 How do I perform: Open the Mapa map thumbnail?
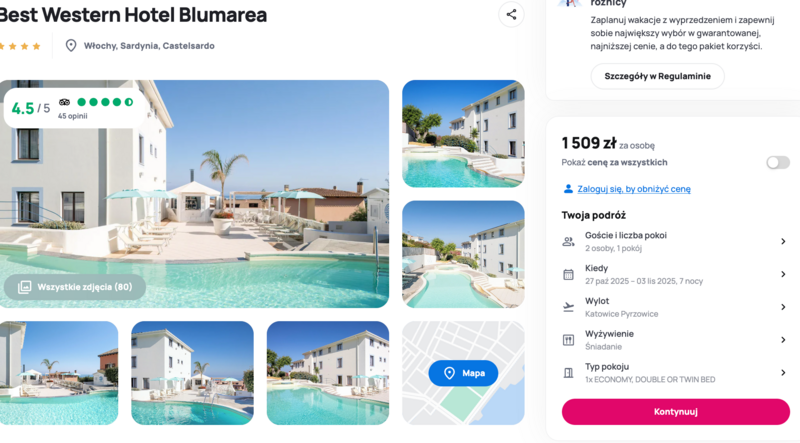click(463, 373)
